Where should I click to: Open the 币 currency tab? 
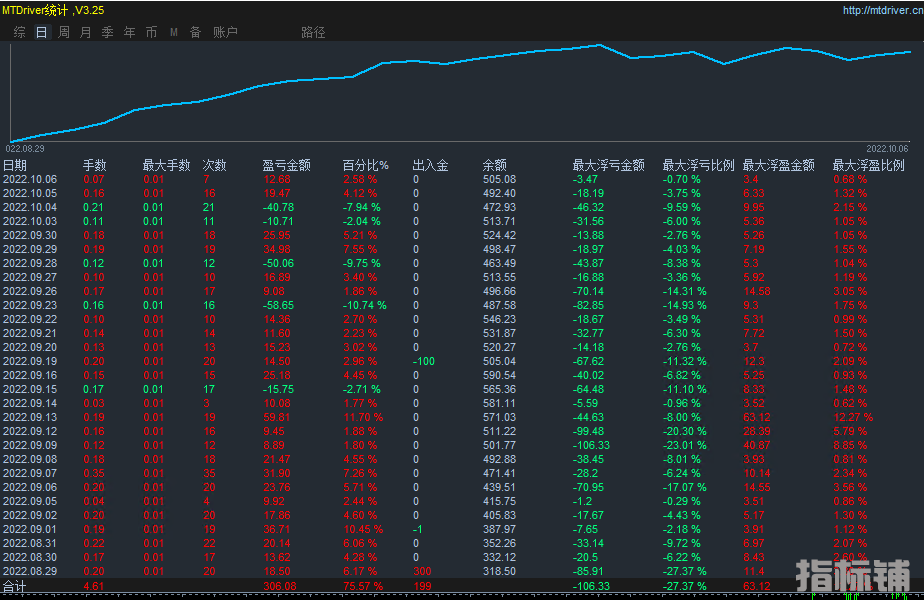click(151, 32)
